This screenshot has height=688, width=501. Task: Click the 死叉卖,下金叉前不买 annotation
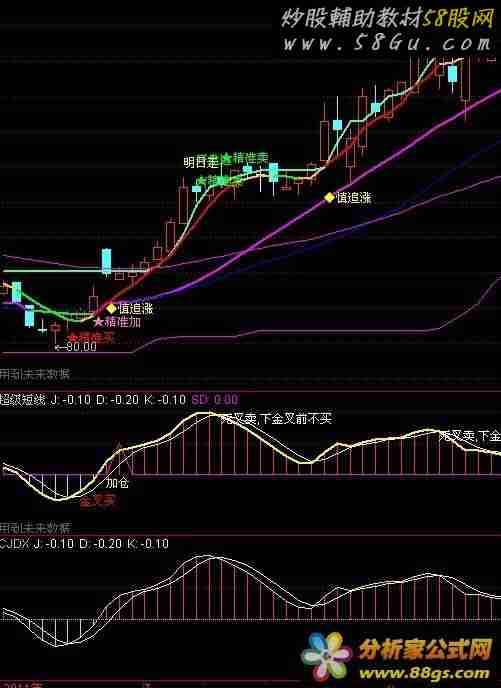click(x=276, y=419)
